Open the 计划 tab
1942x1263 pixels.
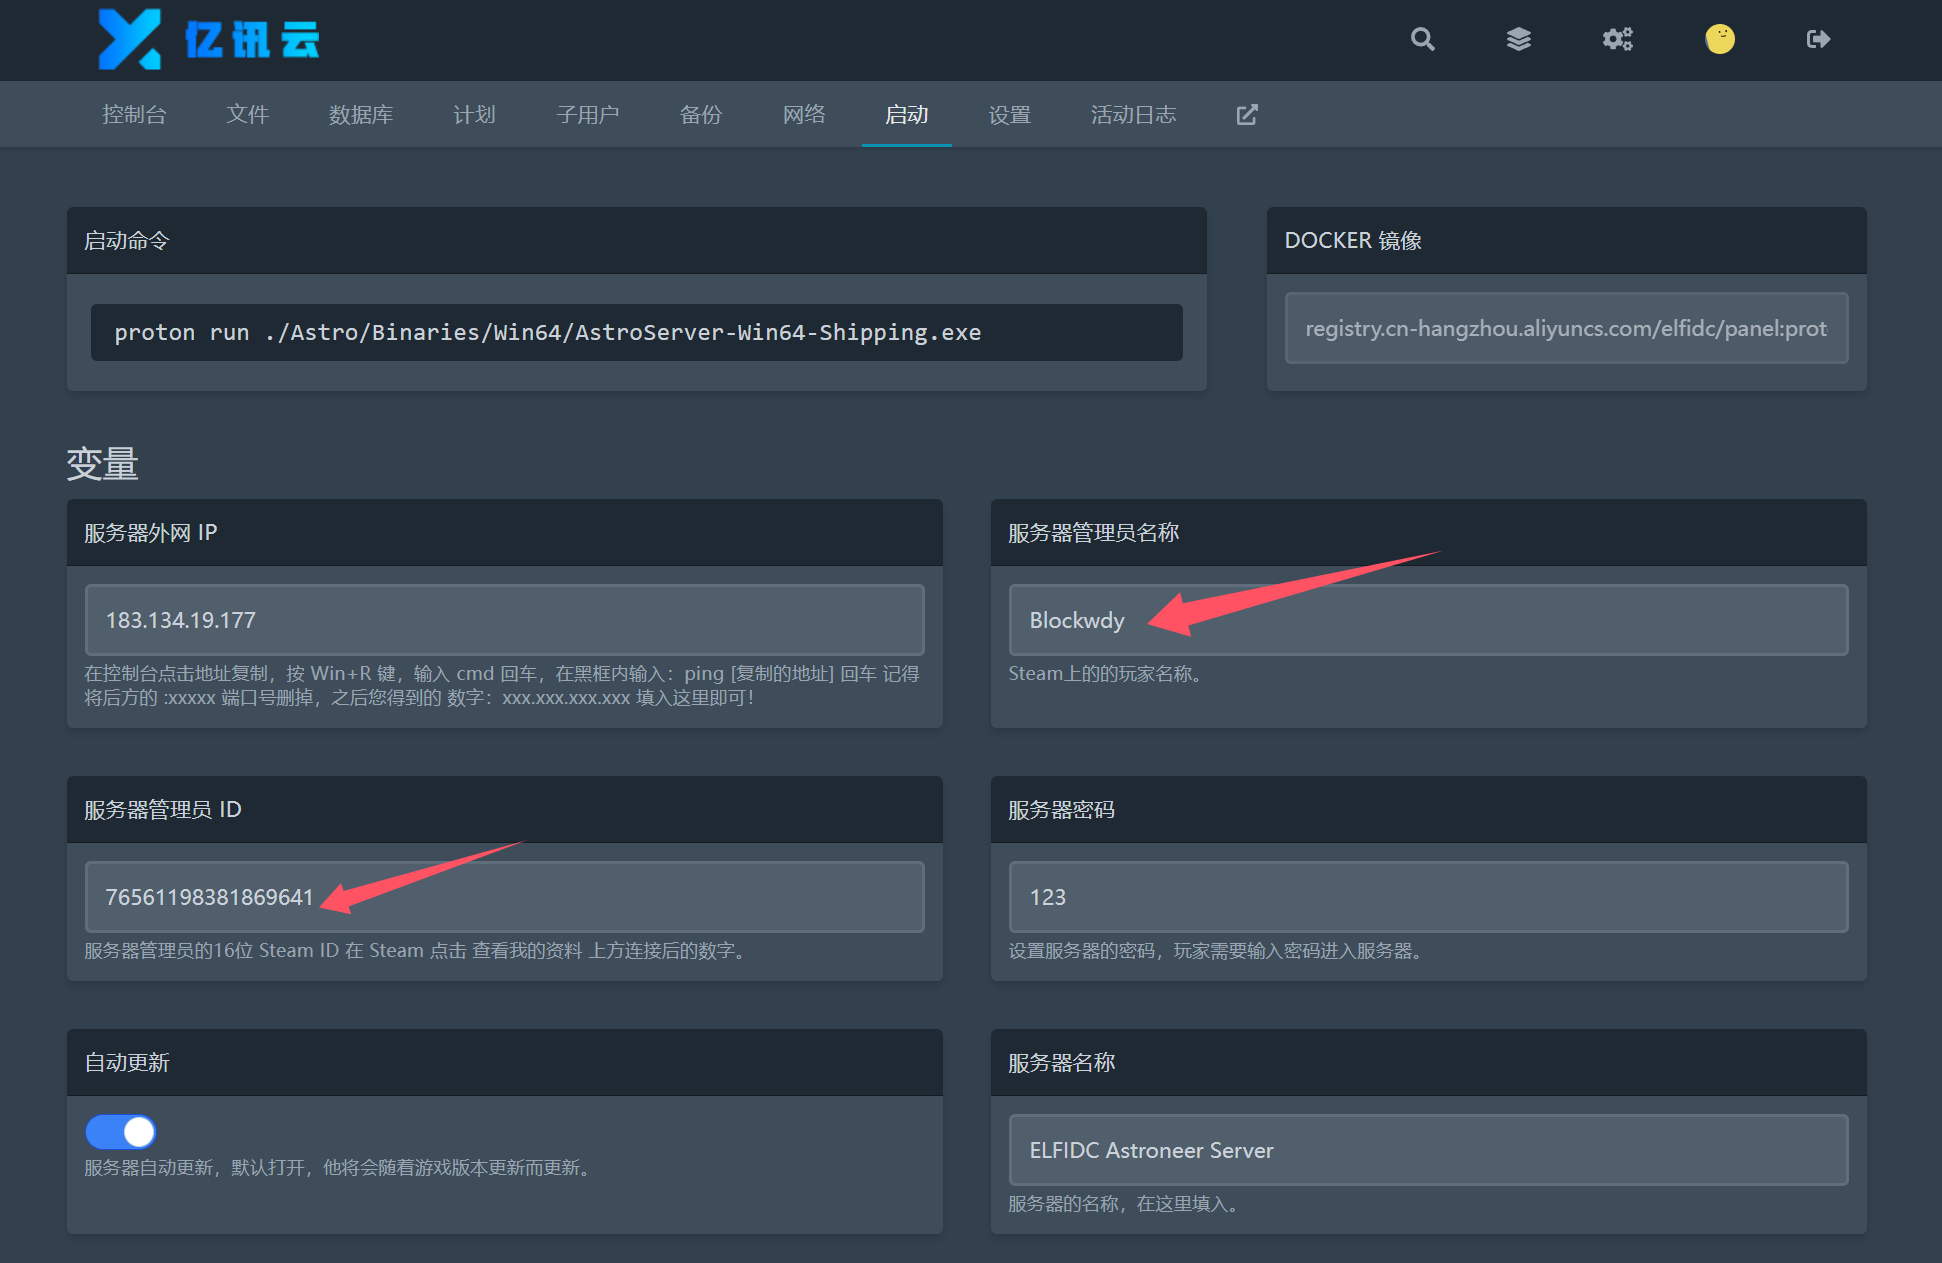click(x=474, y=115)
